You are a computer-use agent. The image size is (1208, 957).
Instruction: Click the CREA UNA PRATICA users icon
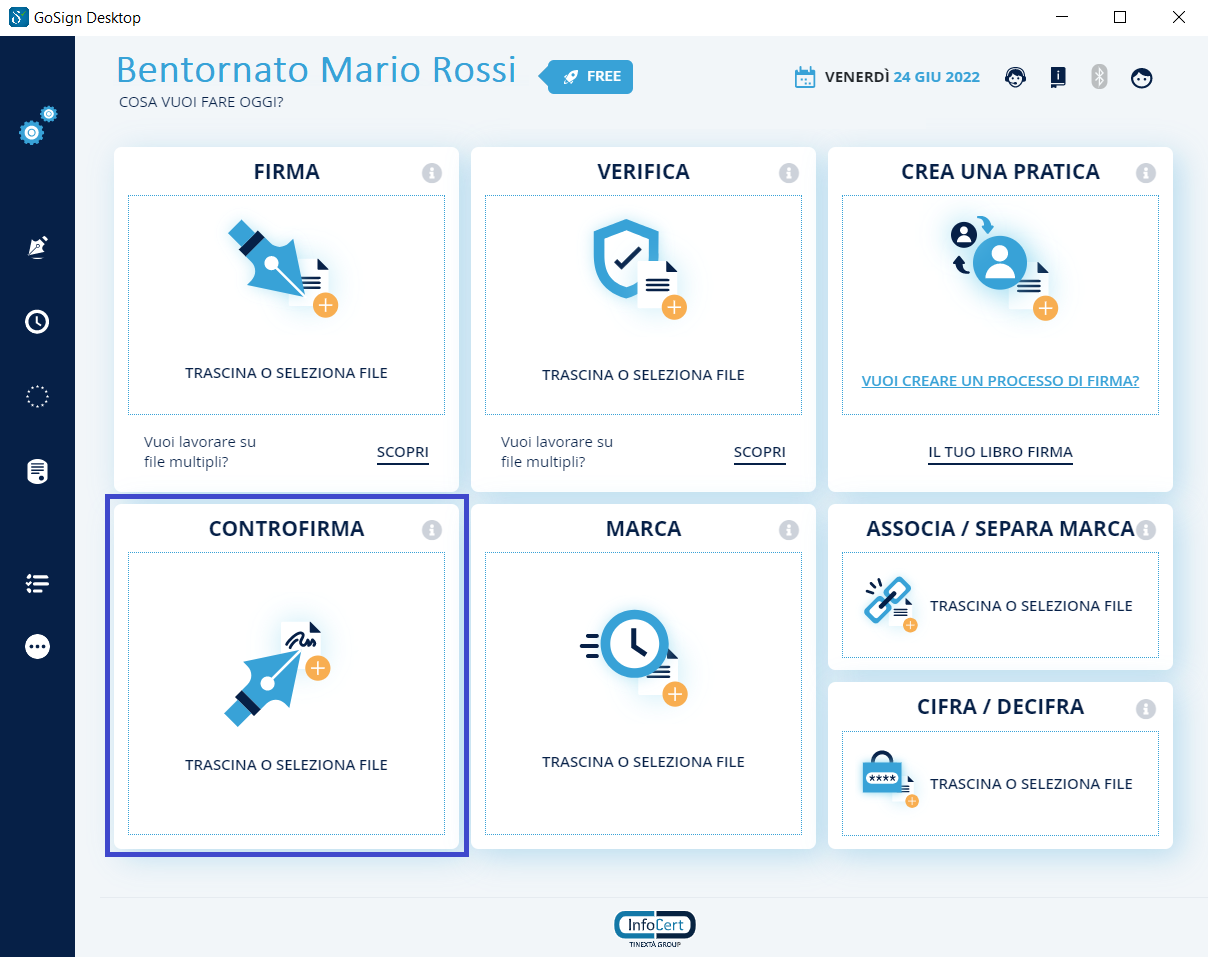(1002, 268)
